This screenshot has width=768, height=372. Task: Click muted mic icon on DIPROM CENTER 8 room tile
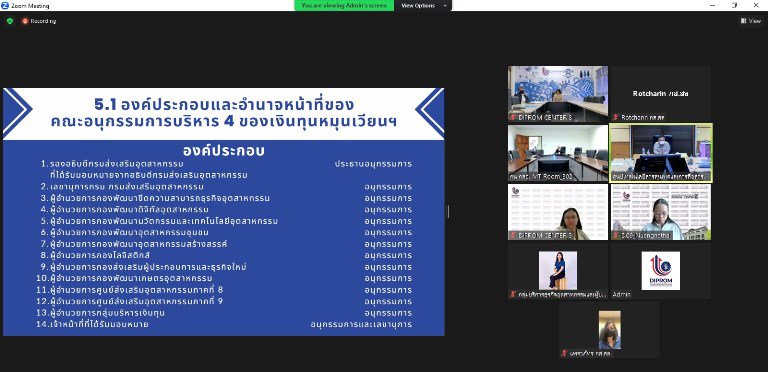(x=513, y=117)
